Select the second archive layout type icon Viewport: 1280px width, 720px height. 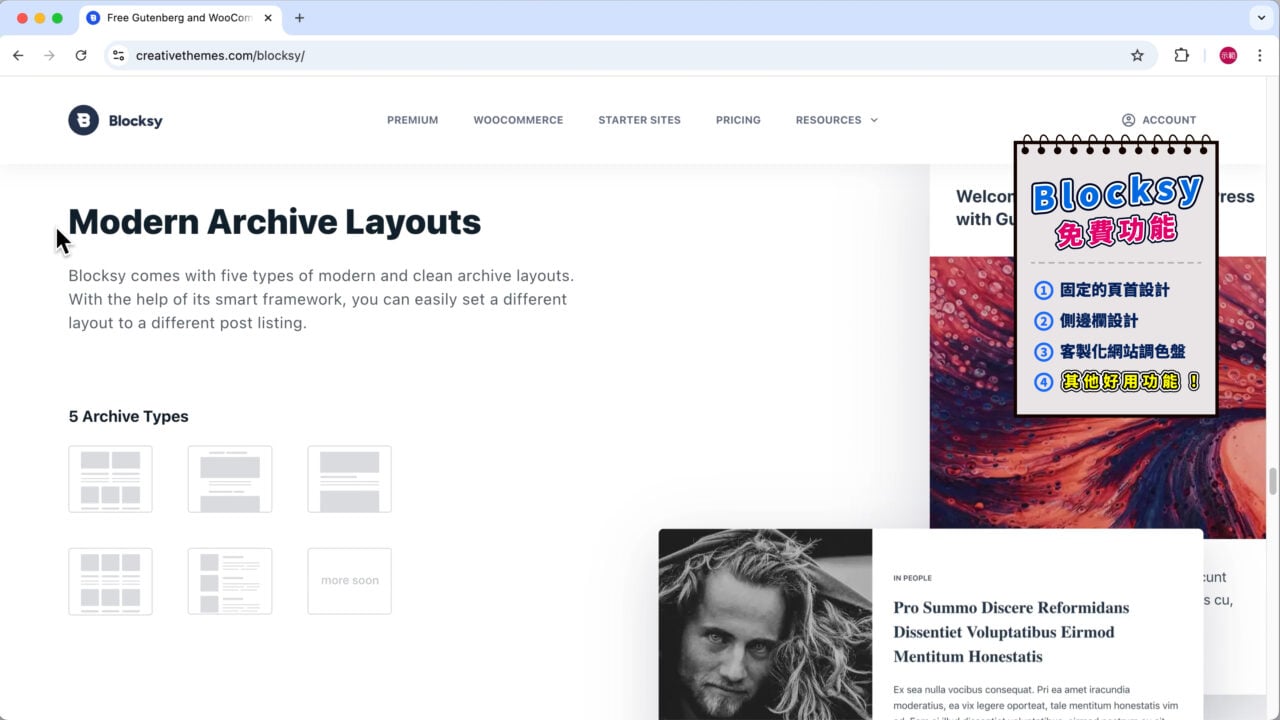point(230,479)
